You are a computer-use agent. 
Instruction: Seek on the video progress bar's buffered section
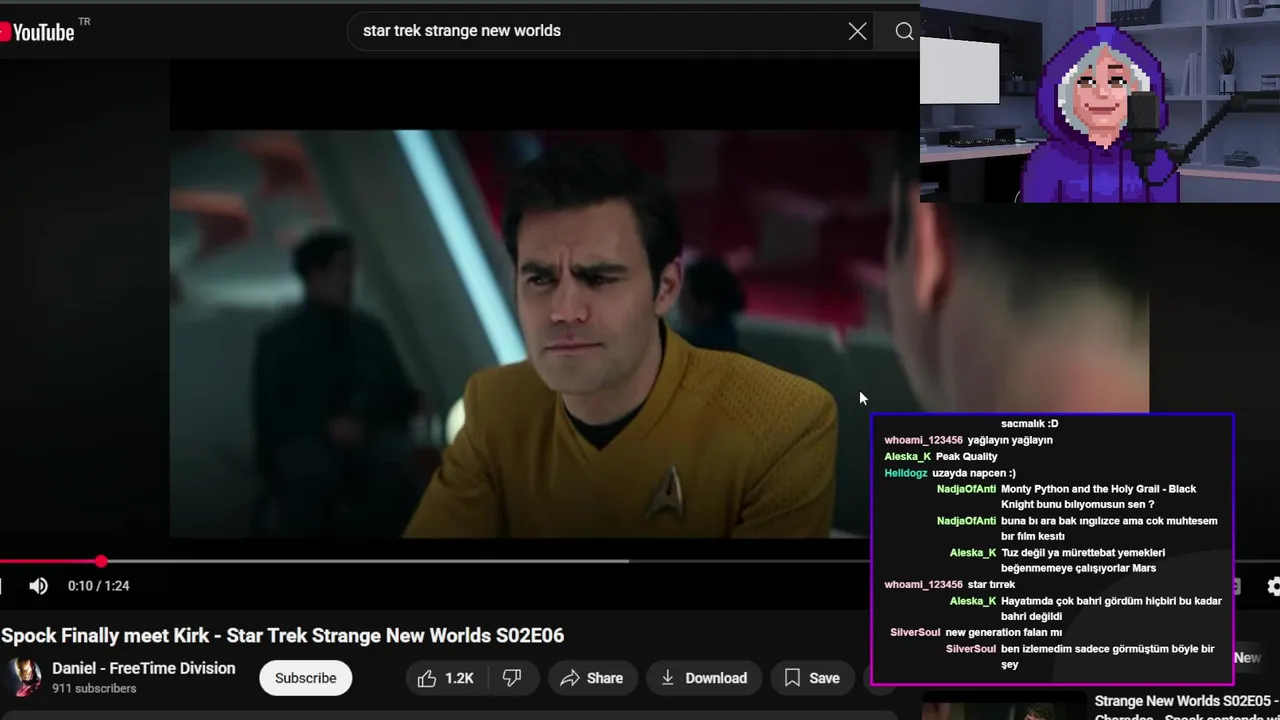click(365, 561)
